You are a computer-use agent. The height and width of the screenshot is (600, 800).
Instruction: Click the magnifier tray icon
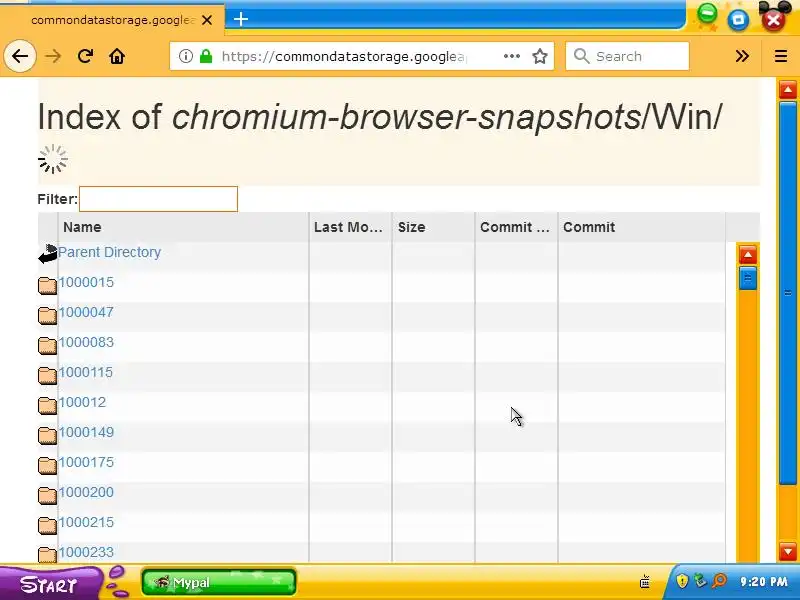[x=719, y=581]
